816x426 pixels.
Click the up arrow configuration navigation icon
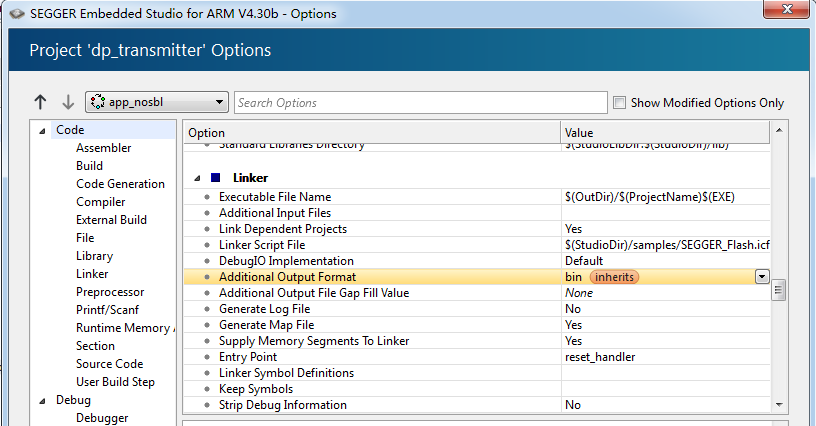(40, 102)
